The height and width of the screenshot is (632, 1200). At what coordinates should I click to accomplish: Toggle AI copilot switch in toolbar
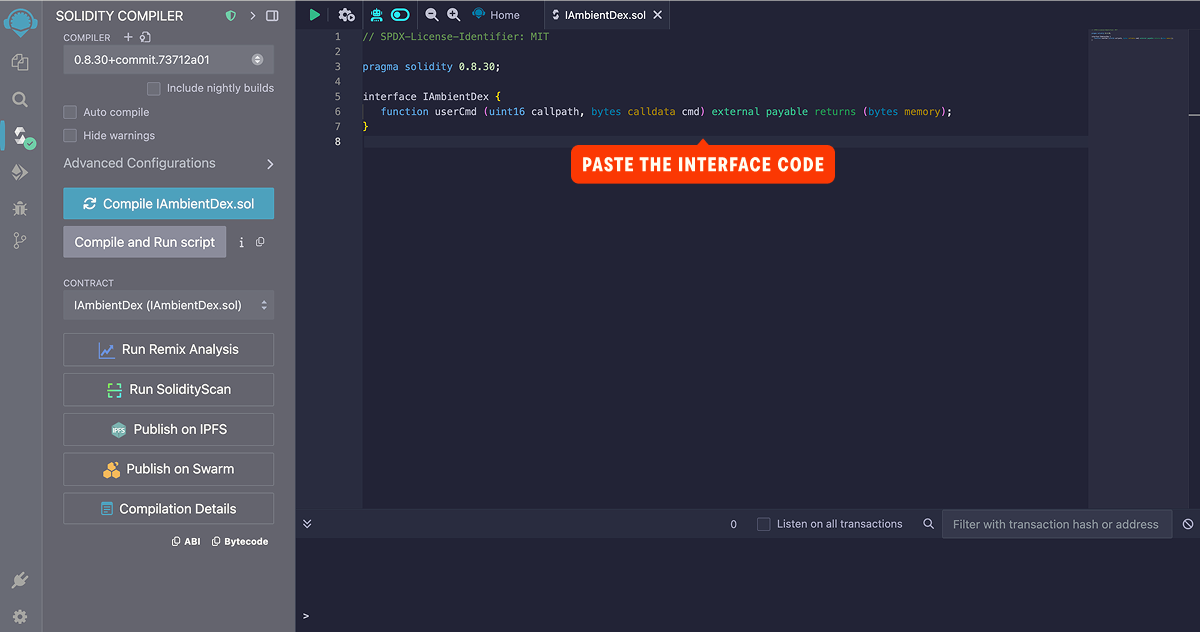[401, 15]
